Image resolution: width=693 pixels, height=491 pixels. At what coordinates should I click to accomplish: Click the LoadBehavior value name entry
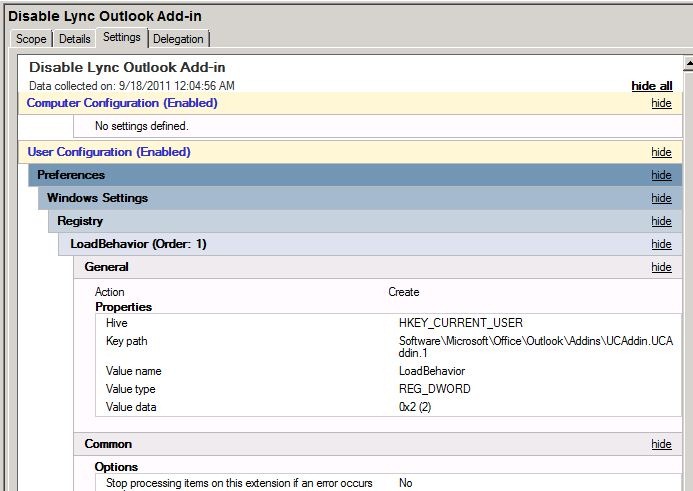point(432,371)
